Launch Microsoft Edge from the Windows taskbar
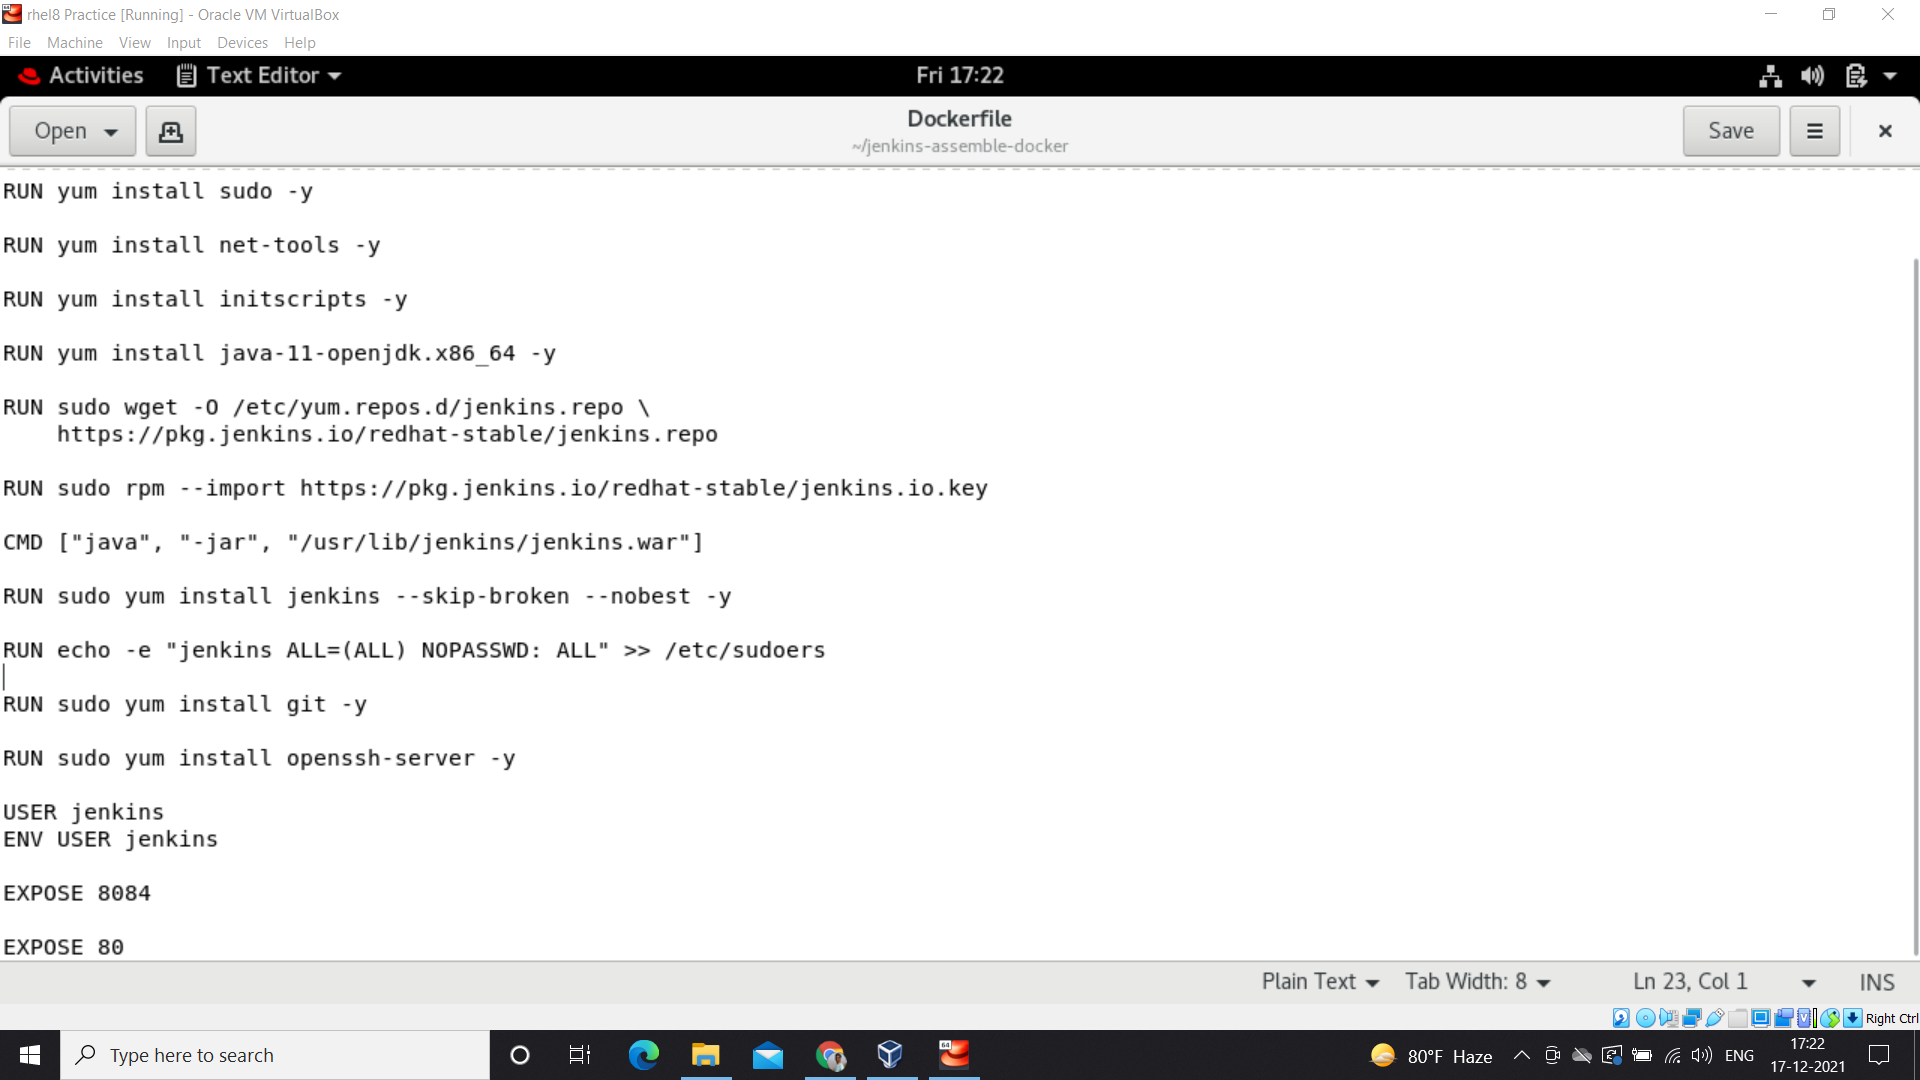 tap(643, 1055)
